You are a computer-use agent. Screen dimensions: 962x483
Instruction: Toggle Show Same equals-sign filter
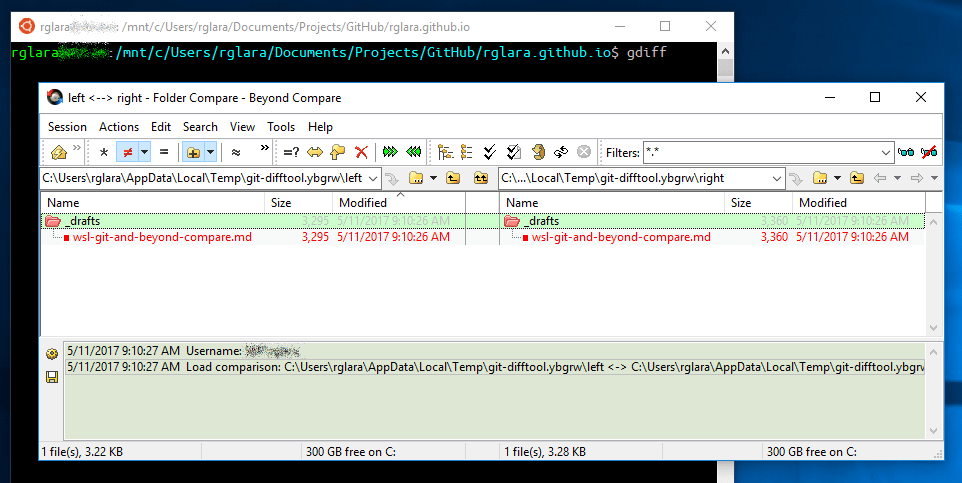pyautogui.click(x=164, y=153)
